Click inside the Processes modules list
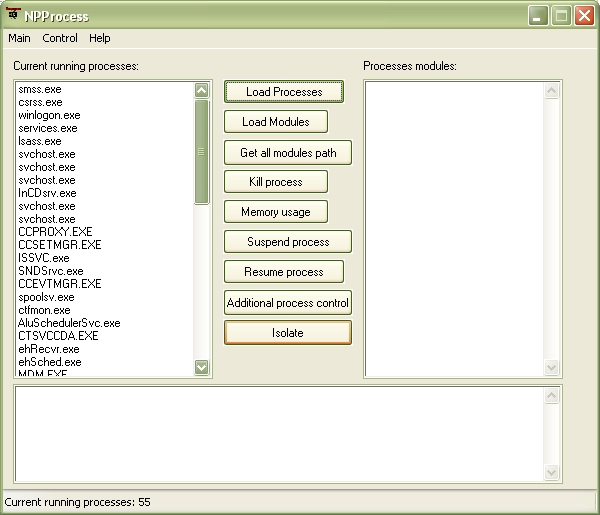 pos(455,229)
